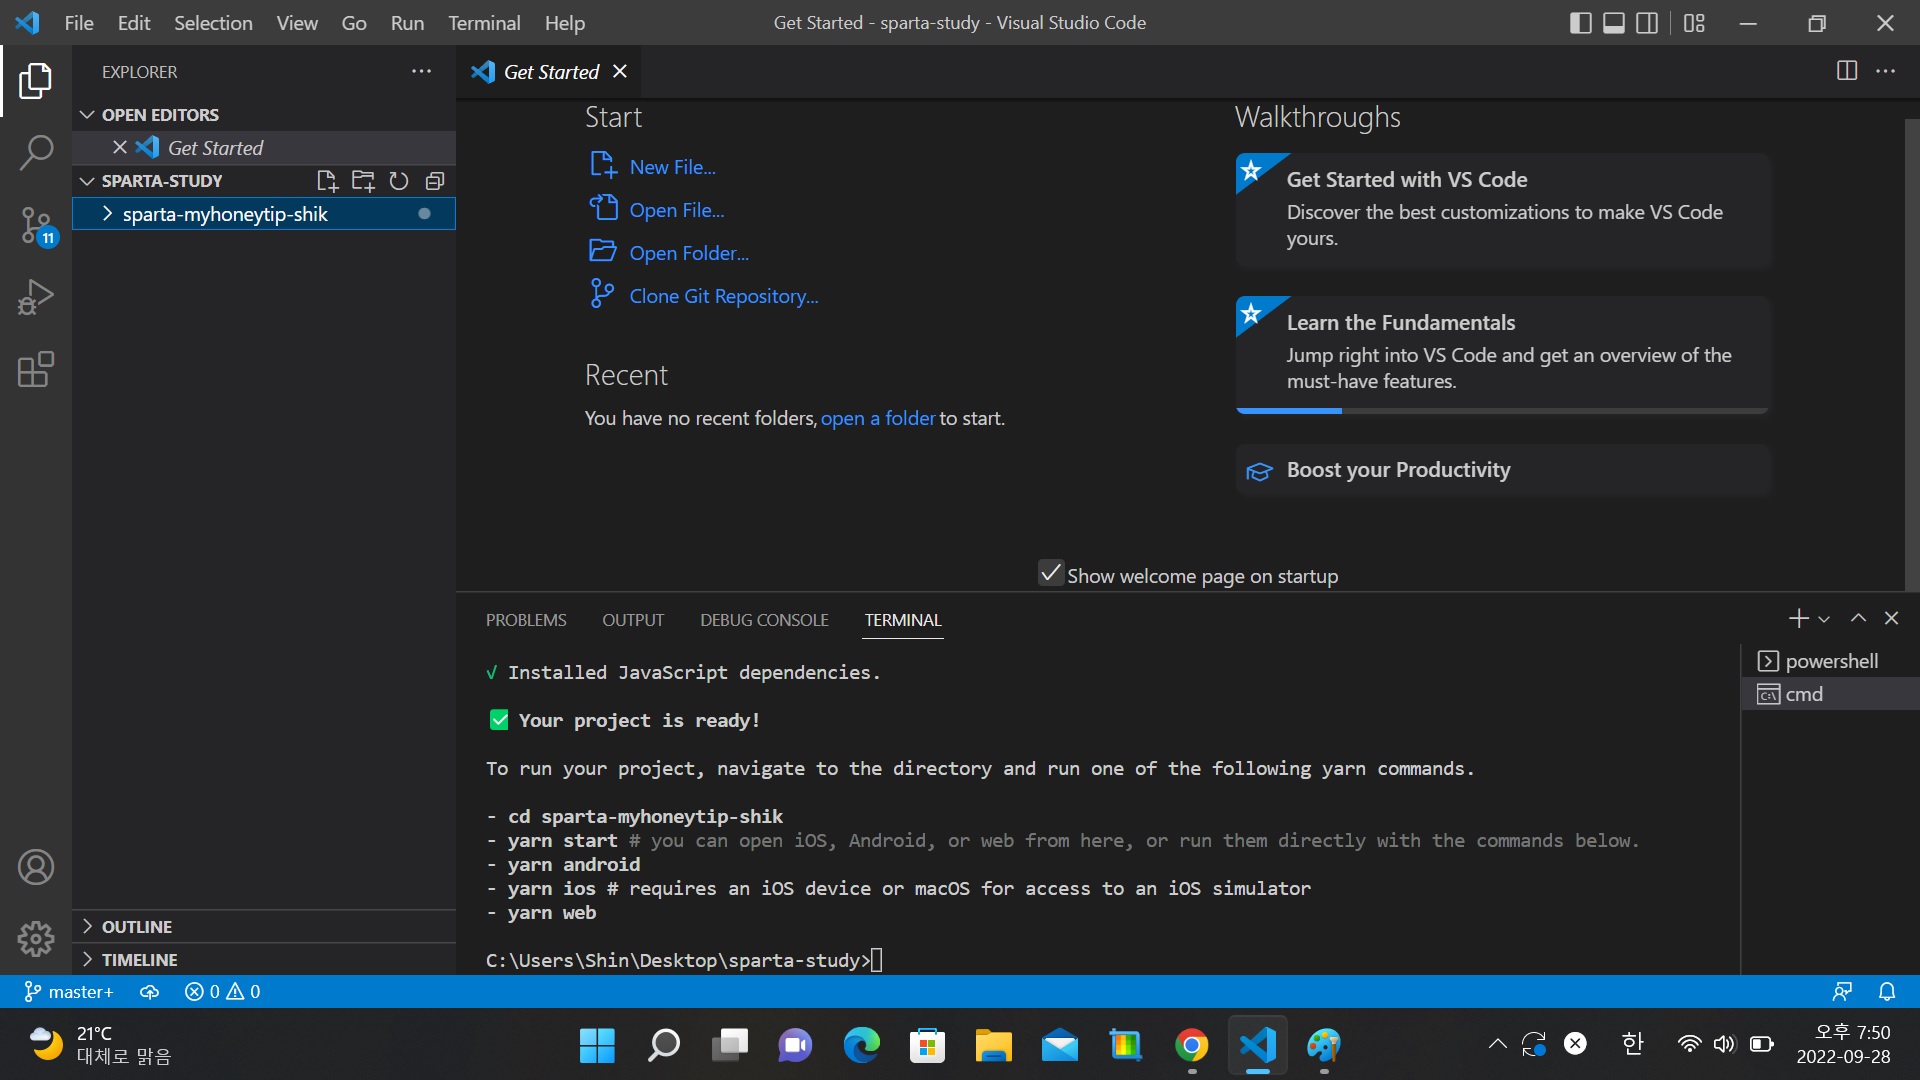This screenshot has width=1920, height=1080.
Task: Refresh the Explorer file tree
Action: click(399, 181)
